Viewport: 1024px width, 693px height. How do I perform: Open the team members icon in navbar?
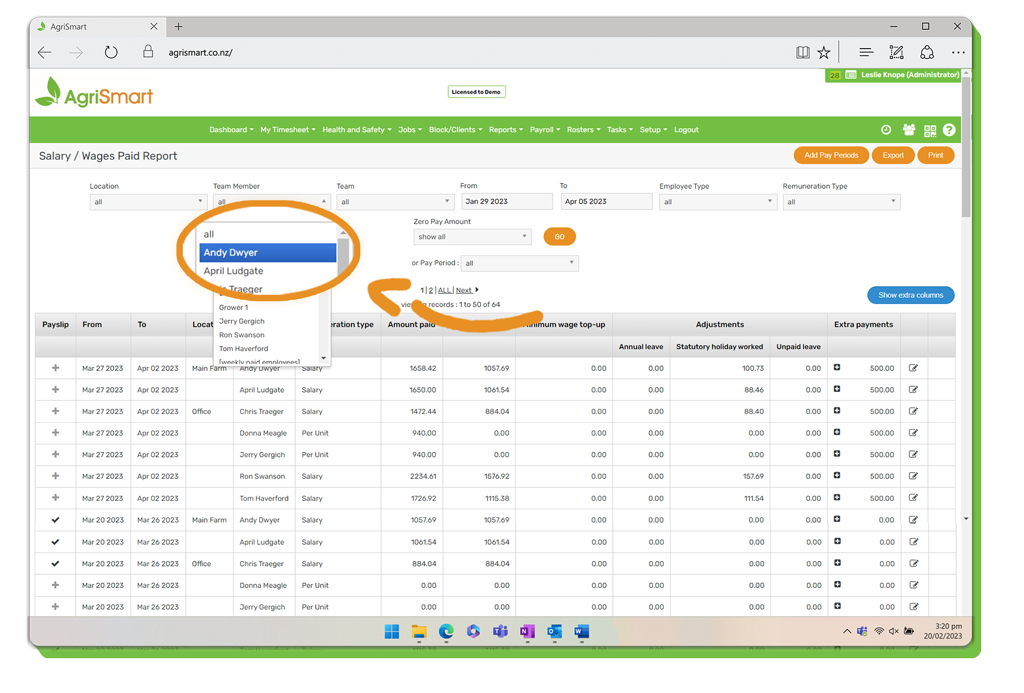[x=908, y=130]
